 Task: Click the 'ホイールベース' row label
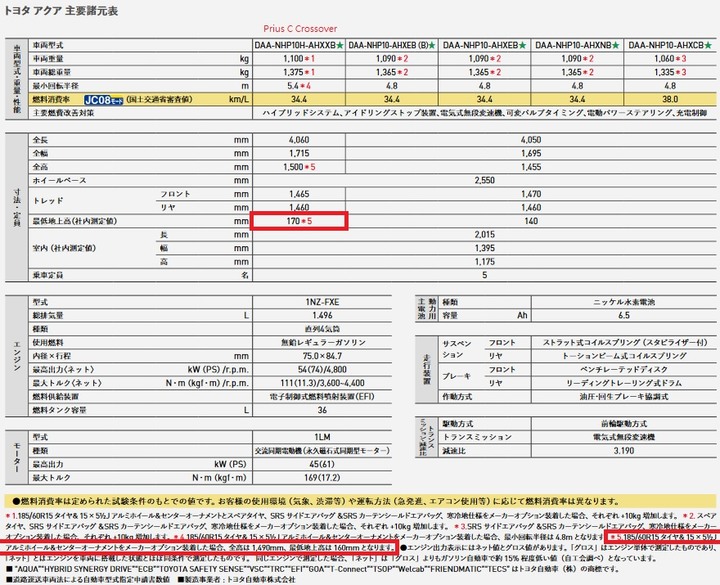pyautogui.click(x=59, y=180)
